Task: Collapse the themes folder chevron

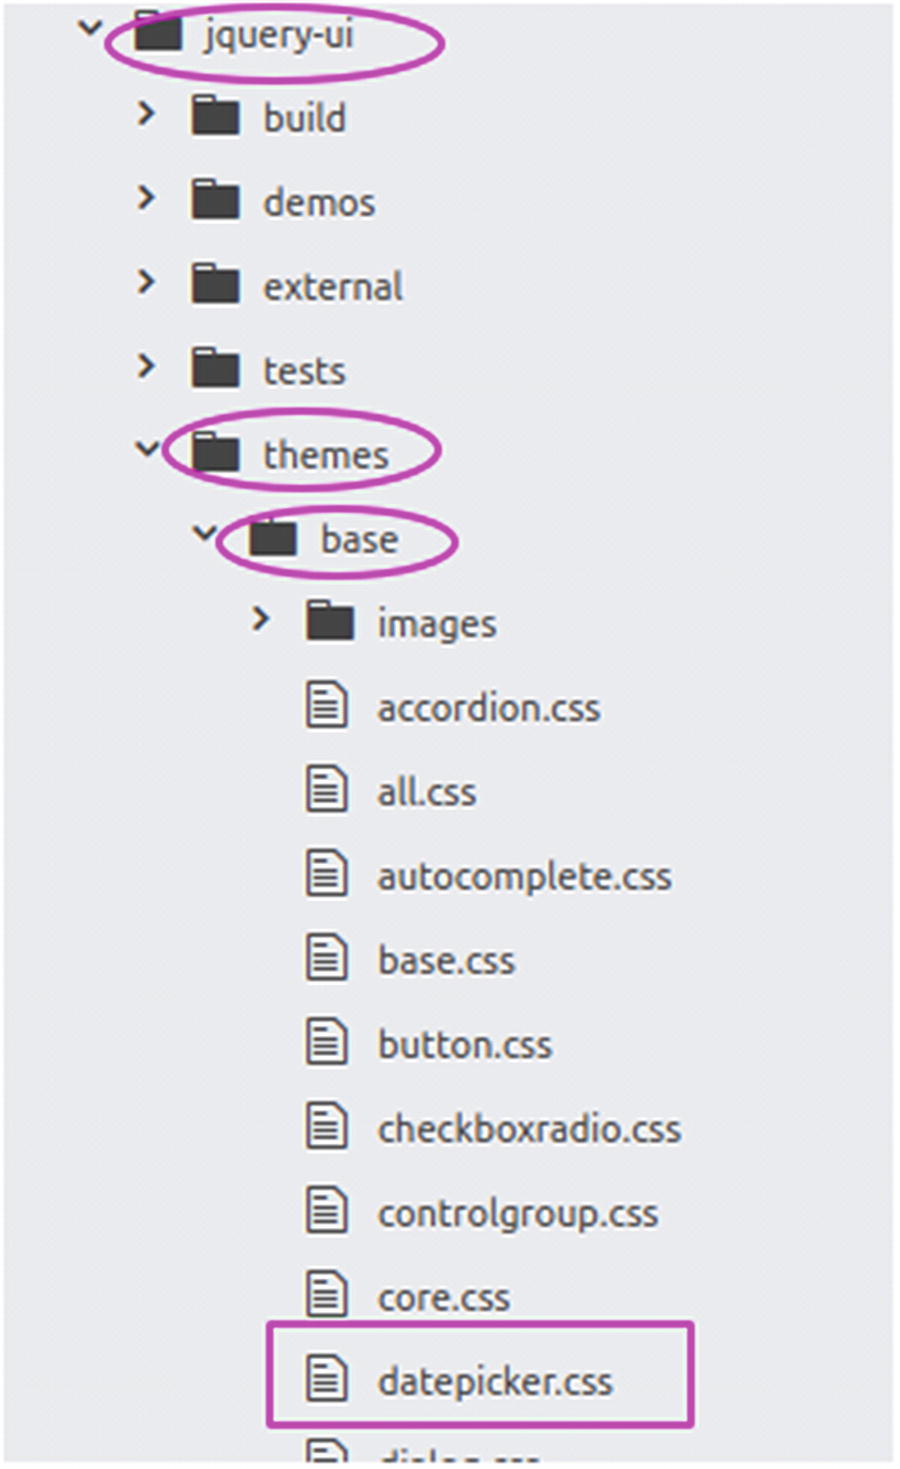Action: [147, 449]
